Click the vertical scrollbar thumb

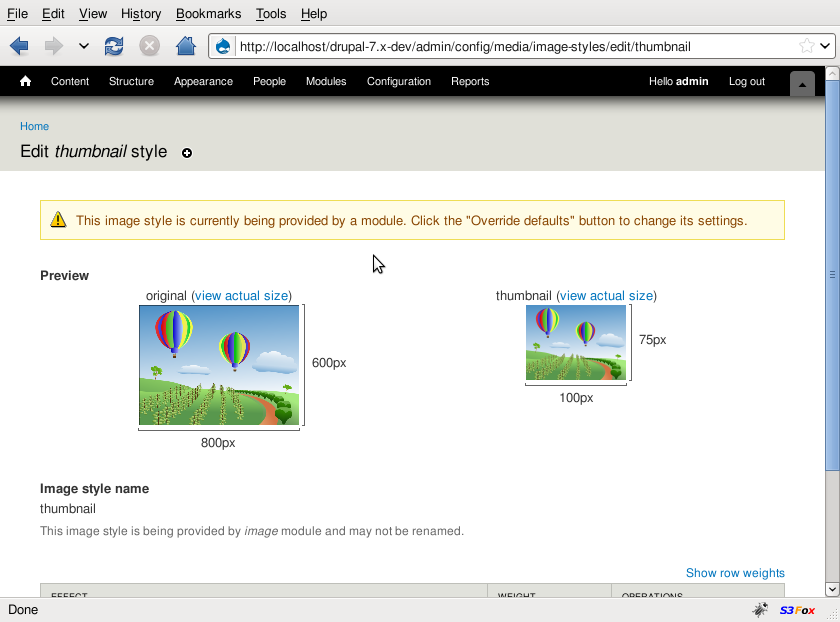(x=832, y=275)
